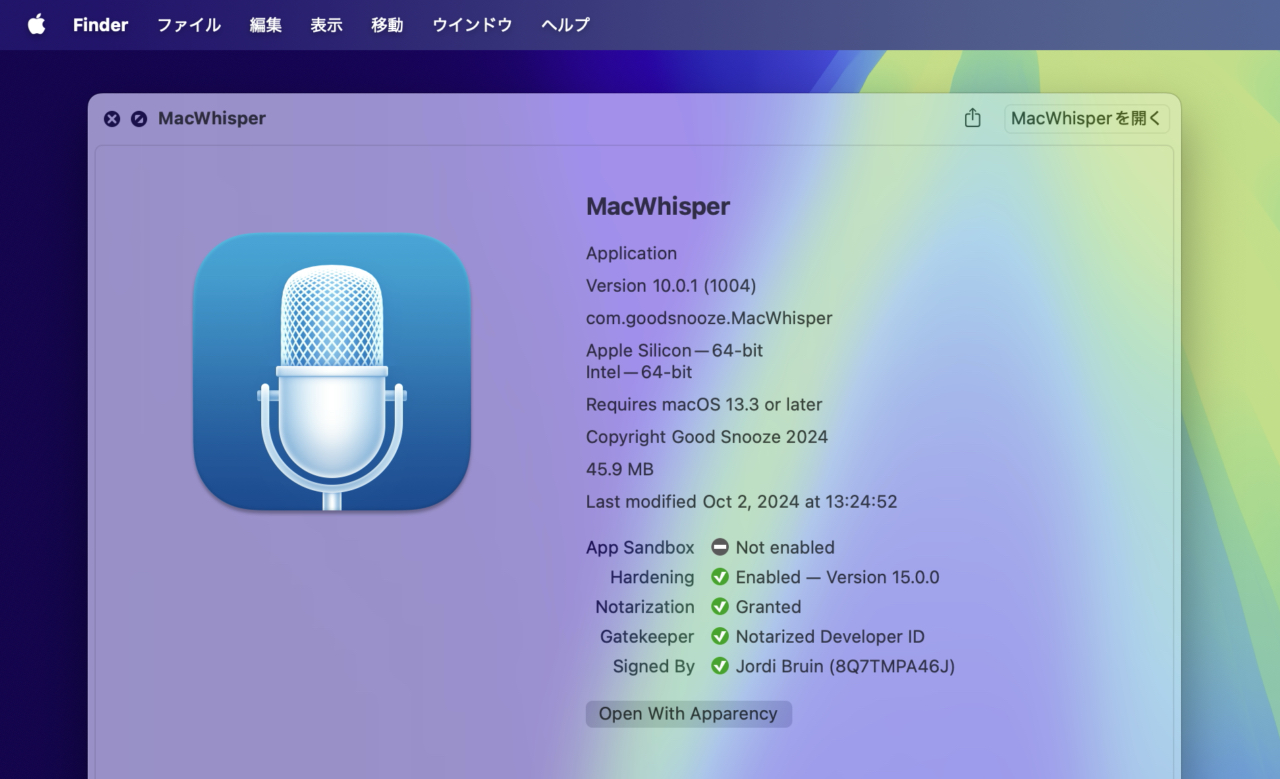Click the 45.9 MB size text

(x=620, y=469)
